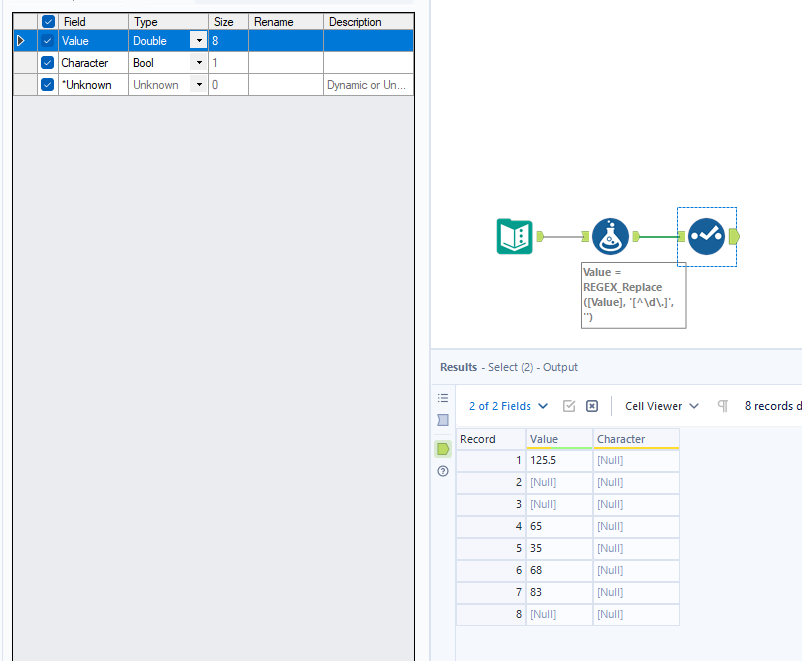Click the panel view icon below the list icon
Viewport: 802px width, 661px height.
443,420
